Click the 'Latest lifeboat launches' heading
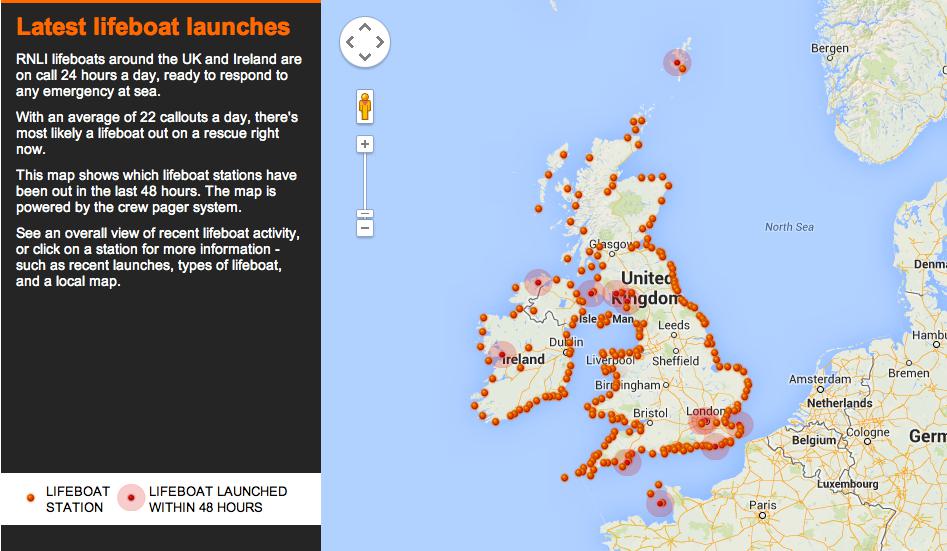The image size is (947, 551). 154,27
